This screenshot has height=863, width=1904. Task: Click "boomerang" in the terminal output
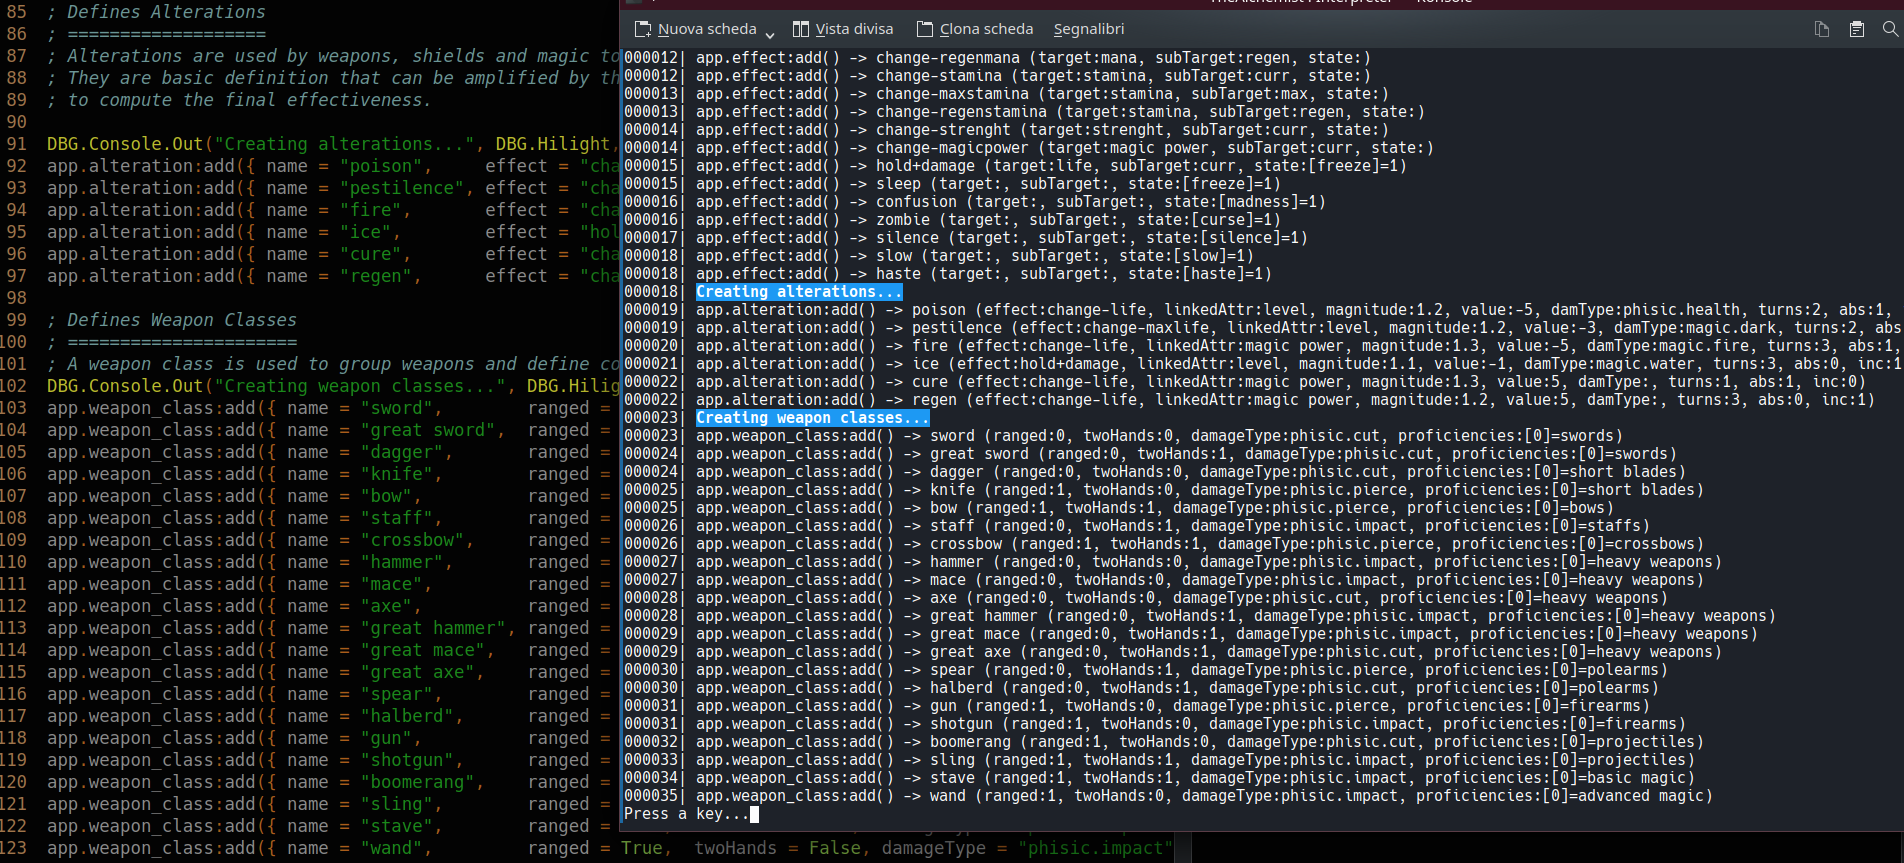(x=970, y=742)
